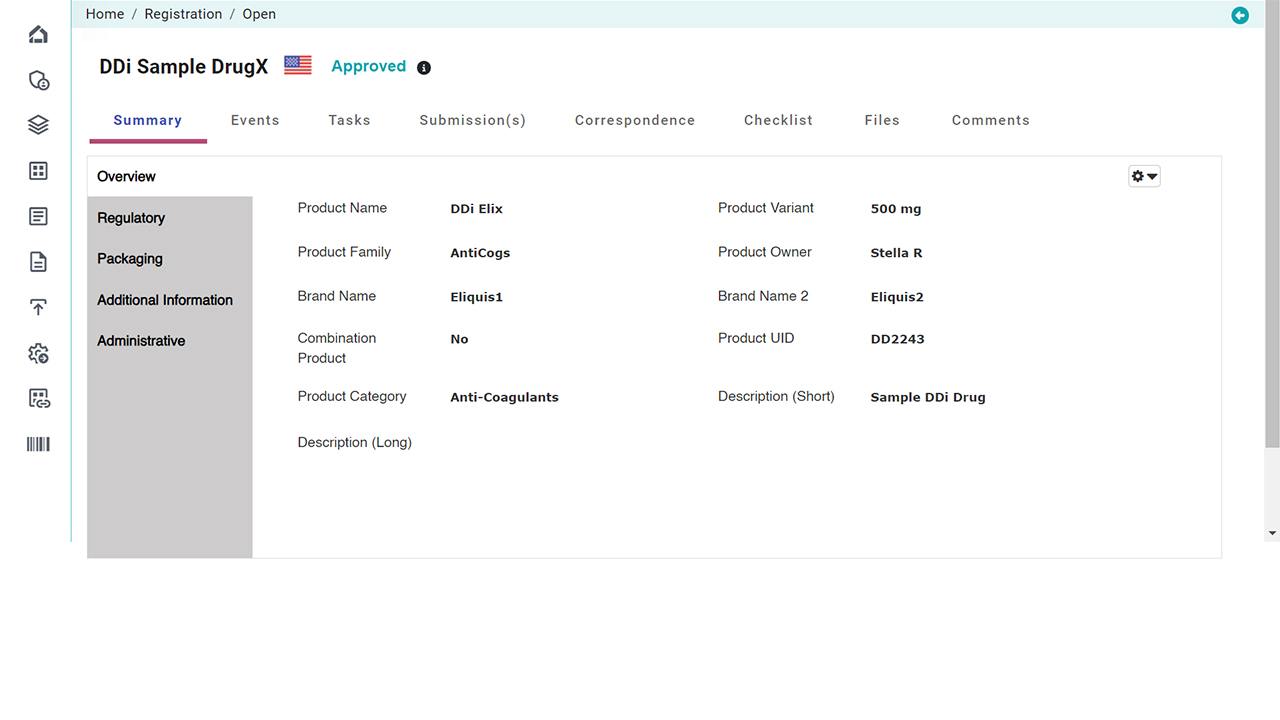This screenshot has width=1280, height=720.
Task: Click the teal back arrow button
Action: pyautogui.click(x=1240, y=15)
